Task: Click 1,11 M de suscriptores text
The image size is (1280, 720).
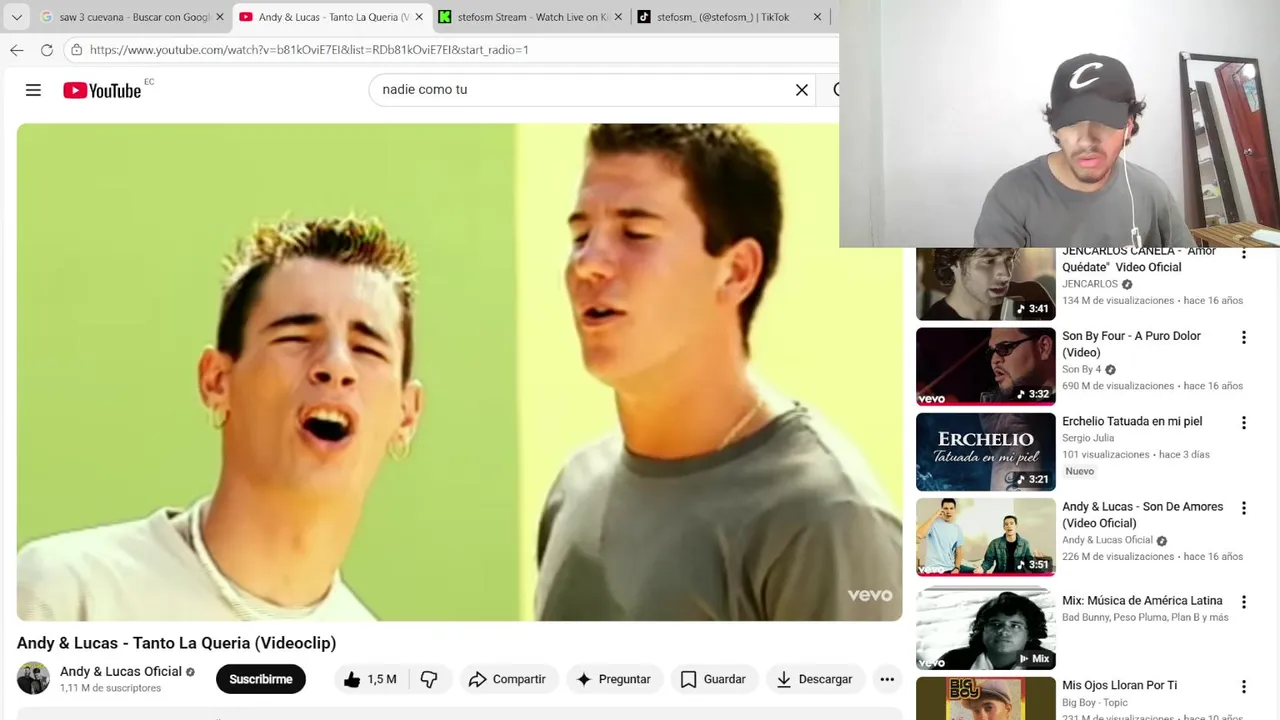Action: click(110, 688)
